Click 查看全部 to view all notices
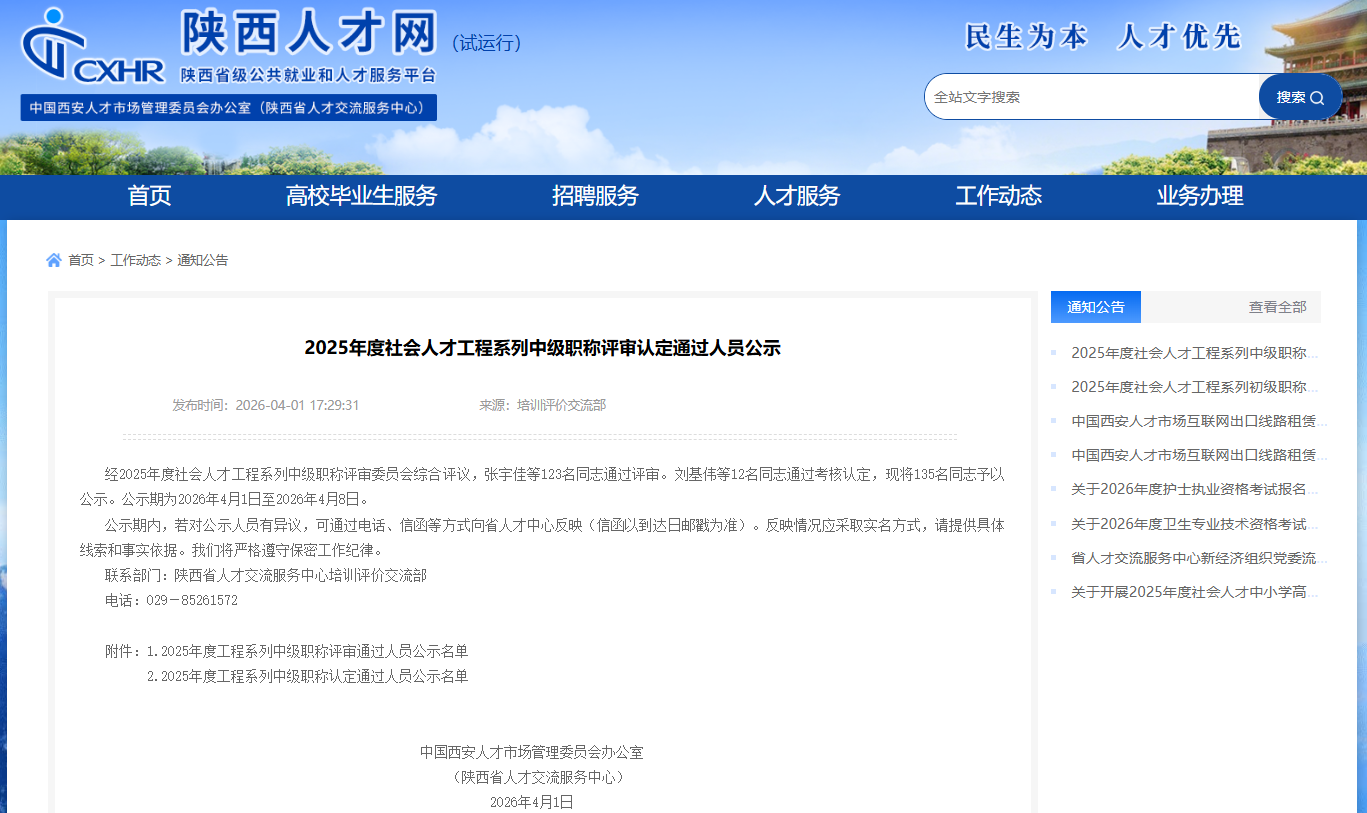Viewport: 1367px width, 813px height. click(1277, 307)
